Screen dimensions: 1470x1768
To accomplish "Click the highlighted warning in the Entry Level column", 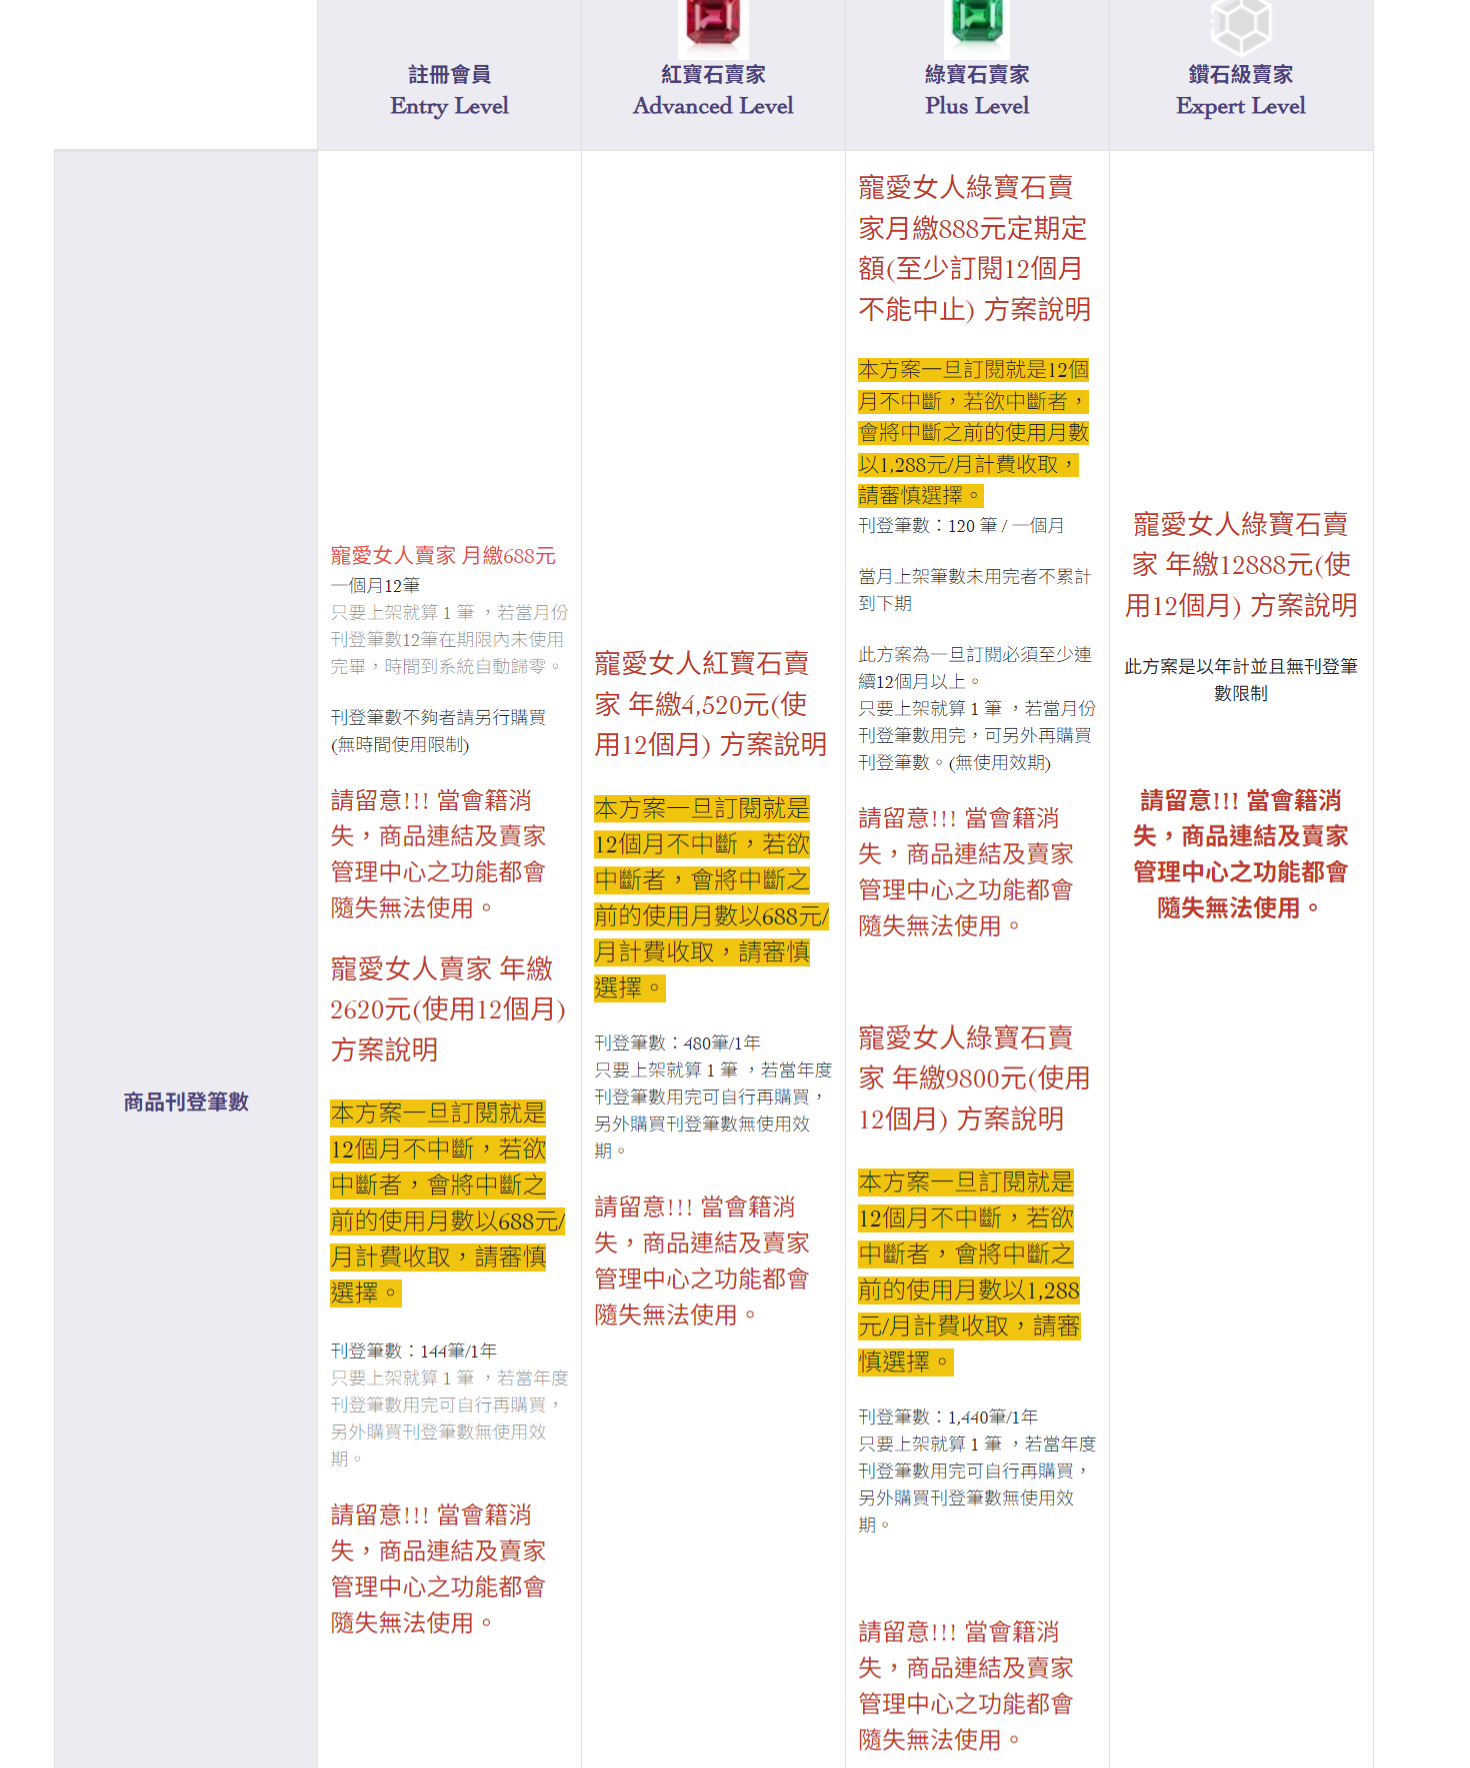I will 447,1202.
